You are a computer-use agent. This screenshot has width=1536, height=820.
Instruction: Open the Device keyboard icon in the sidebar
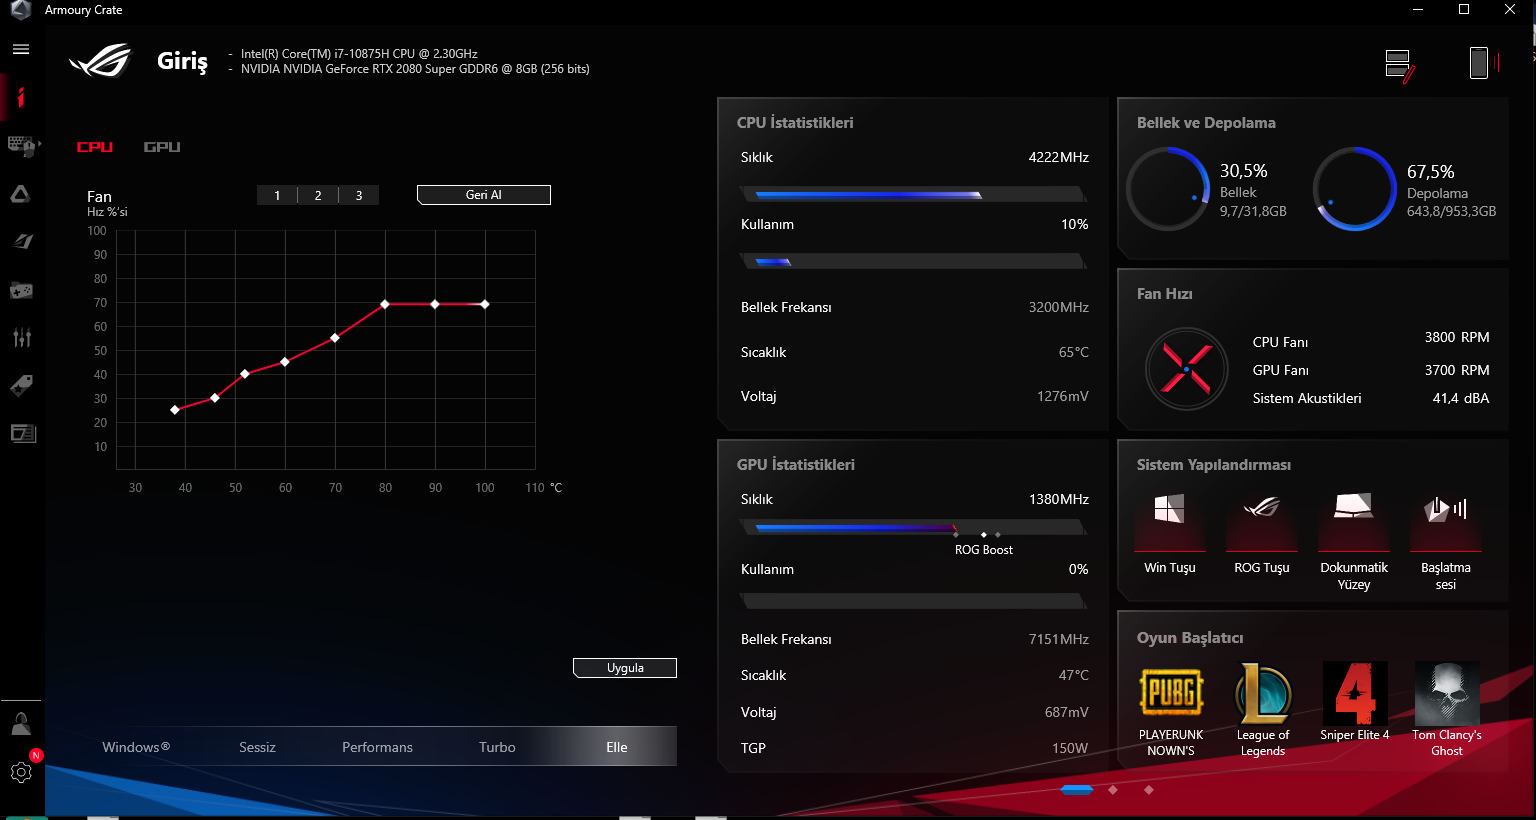(21, 146)
